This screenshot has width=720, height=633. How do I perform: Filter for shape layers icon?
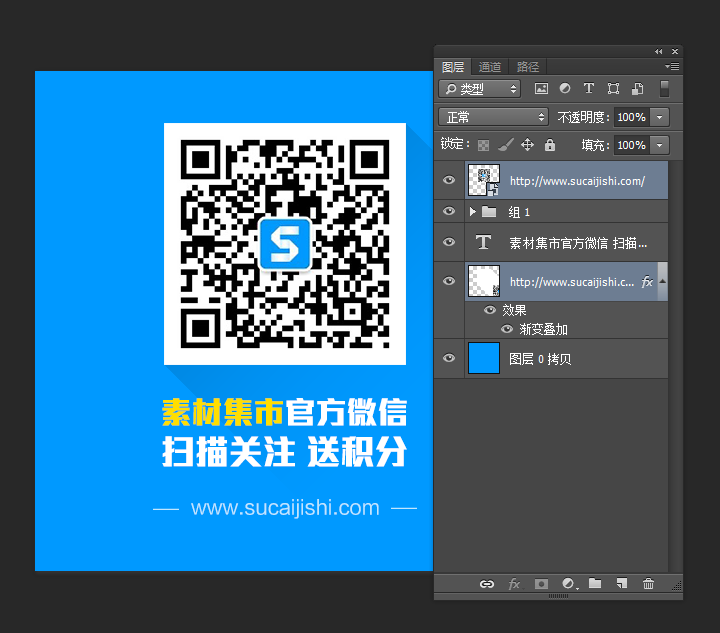(613, 89)
